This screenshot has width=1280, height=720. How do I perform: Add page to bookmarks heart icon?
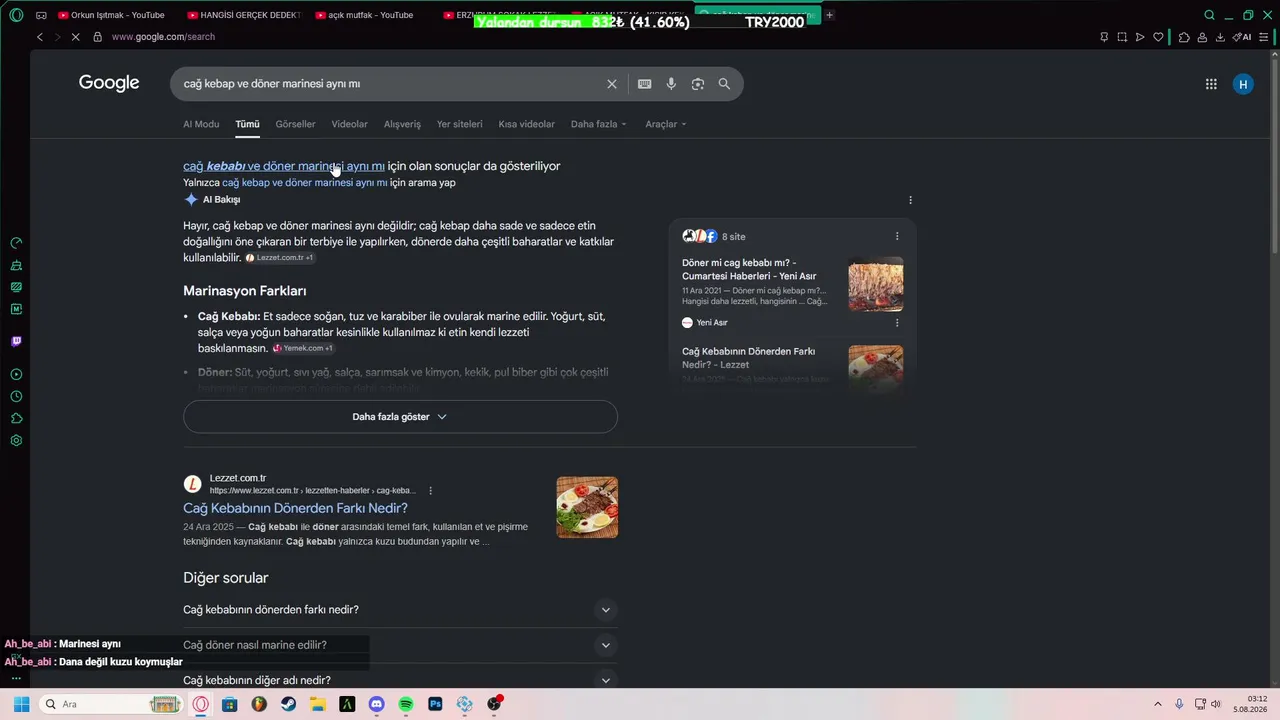point(1158,37)
